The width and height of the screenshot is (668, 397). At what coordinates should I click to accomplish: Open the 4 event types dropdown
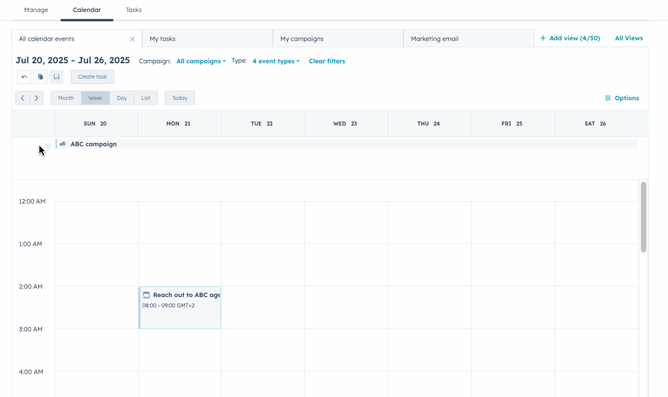pos(276,61)
